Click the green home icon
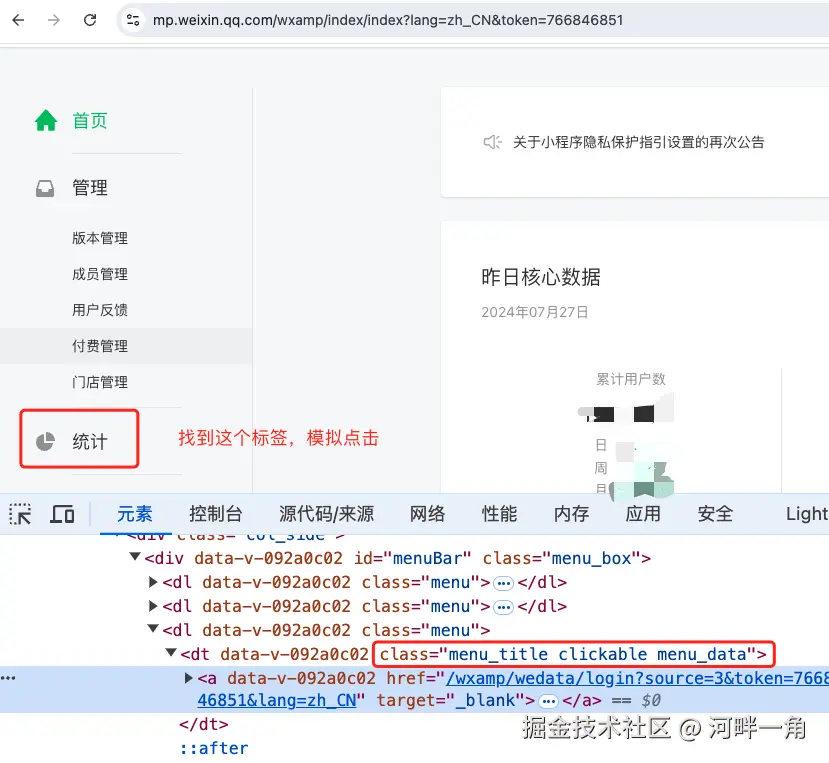Image resolution: width=829 pixels, height=763 pixels. click(46, 120)
